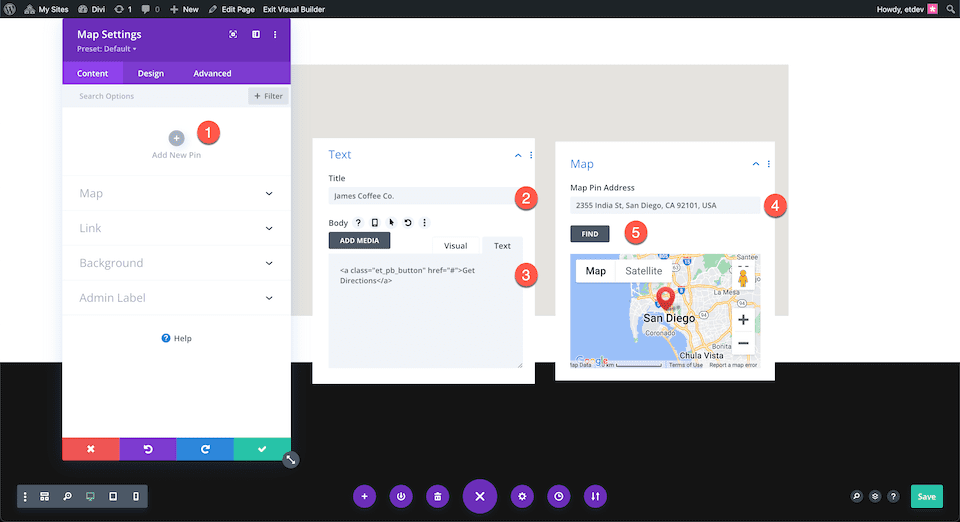This screenshot has width=960, height=522.
Task: Select the tablet view icon in bottom toolbar
Action: [113, 496]
